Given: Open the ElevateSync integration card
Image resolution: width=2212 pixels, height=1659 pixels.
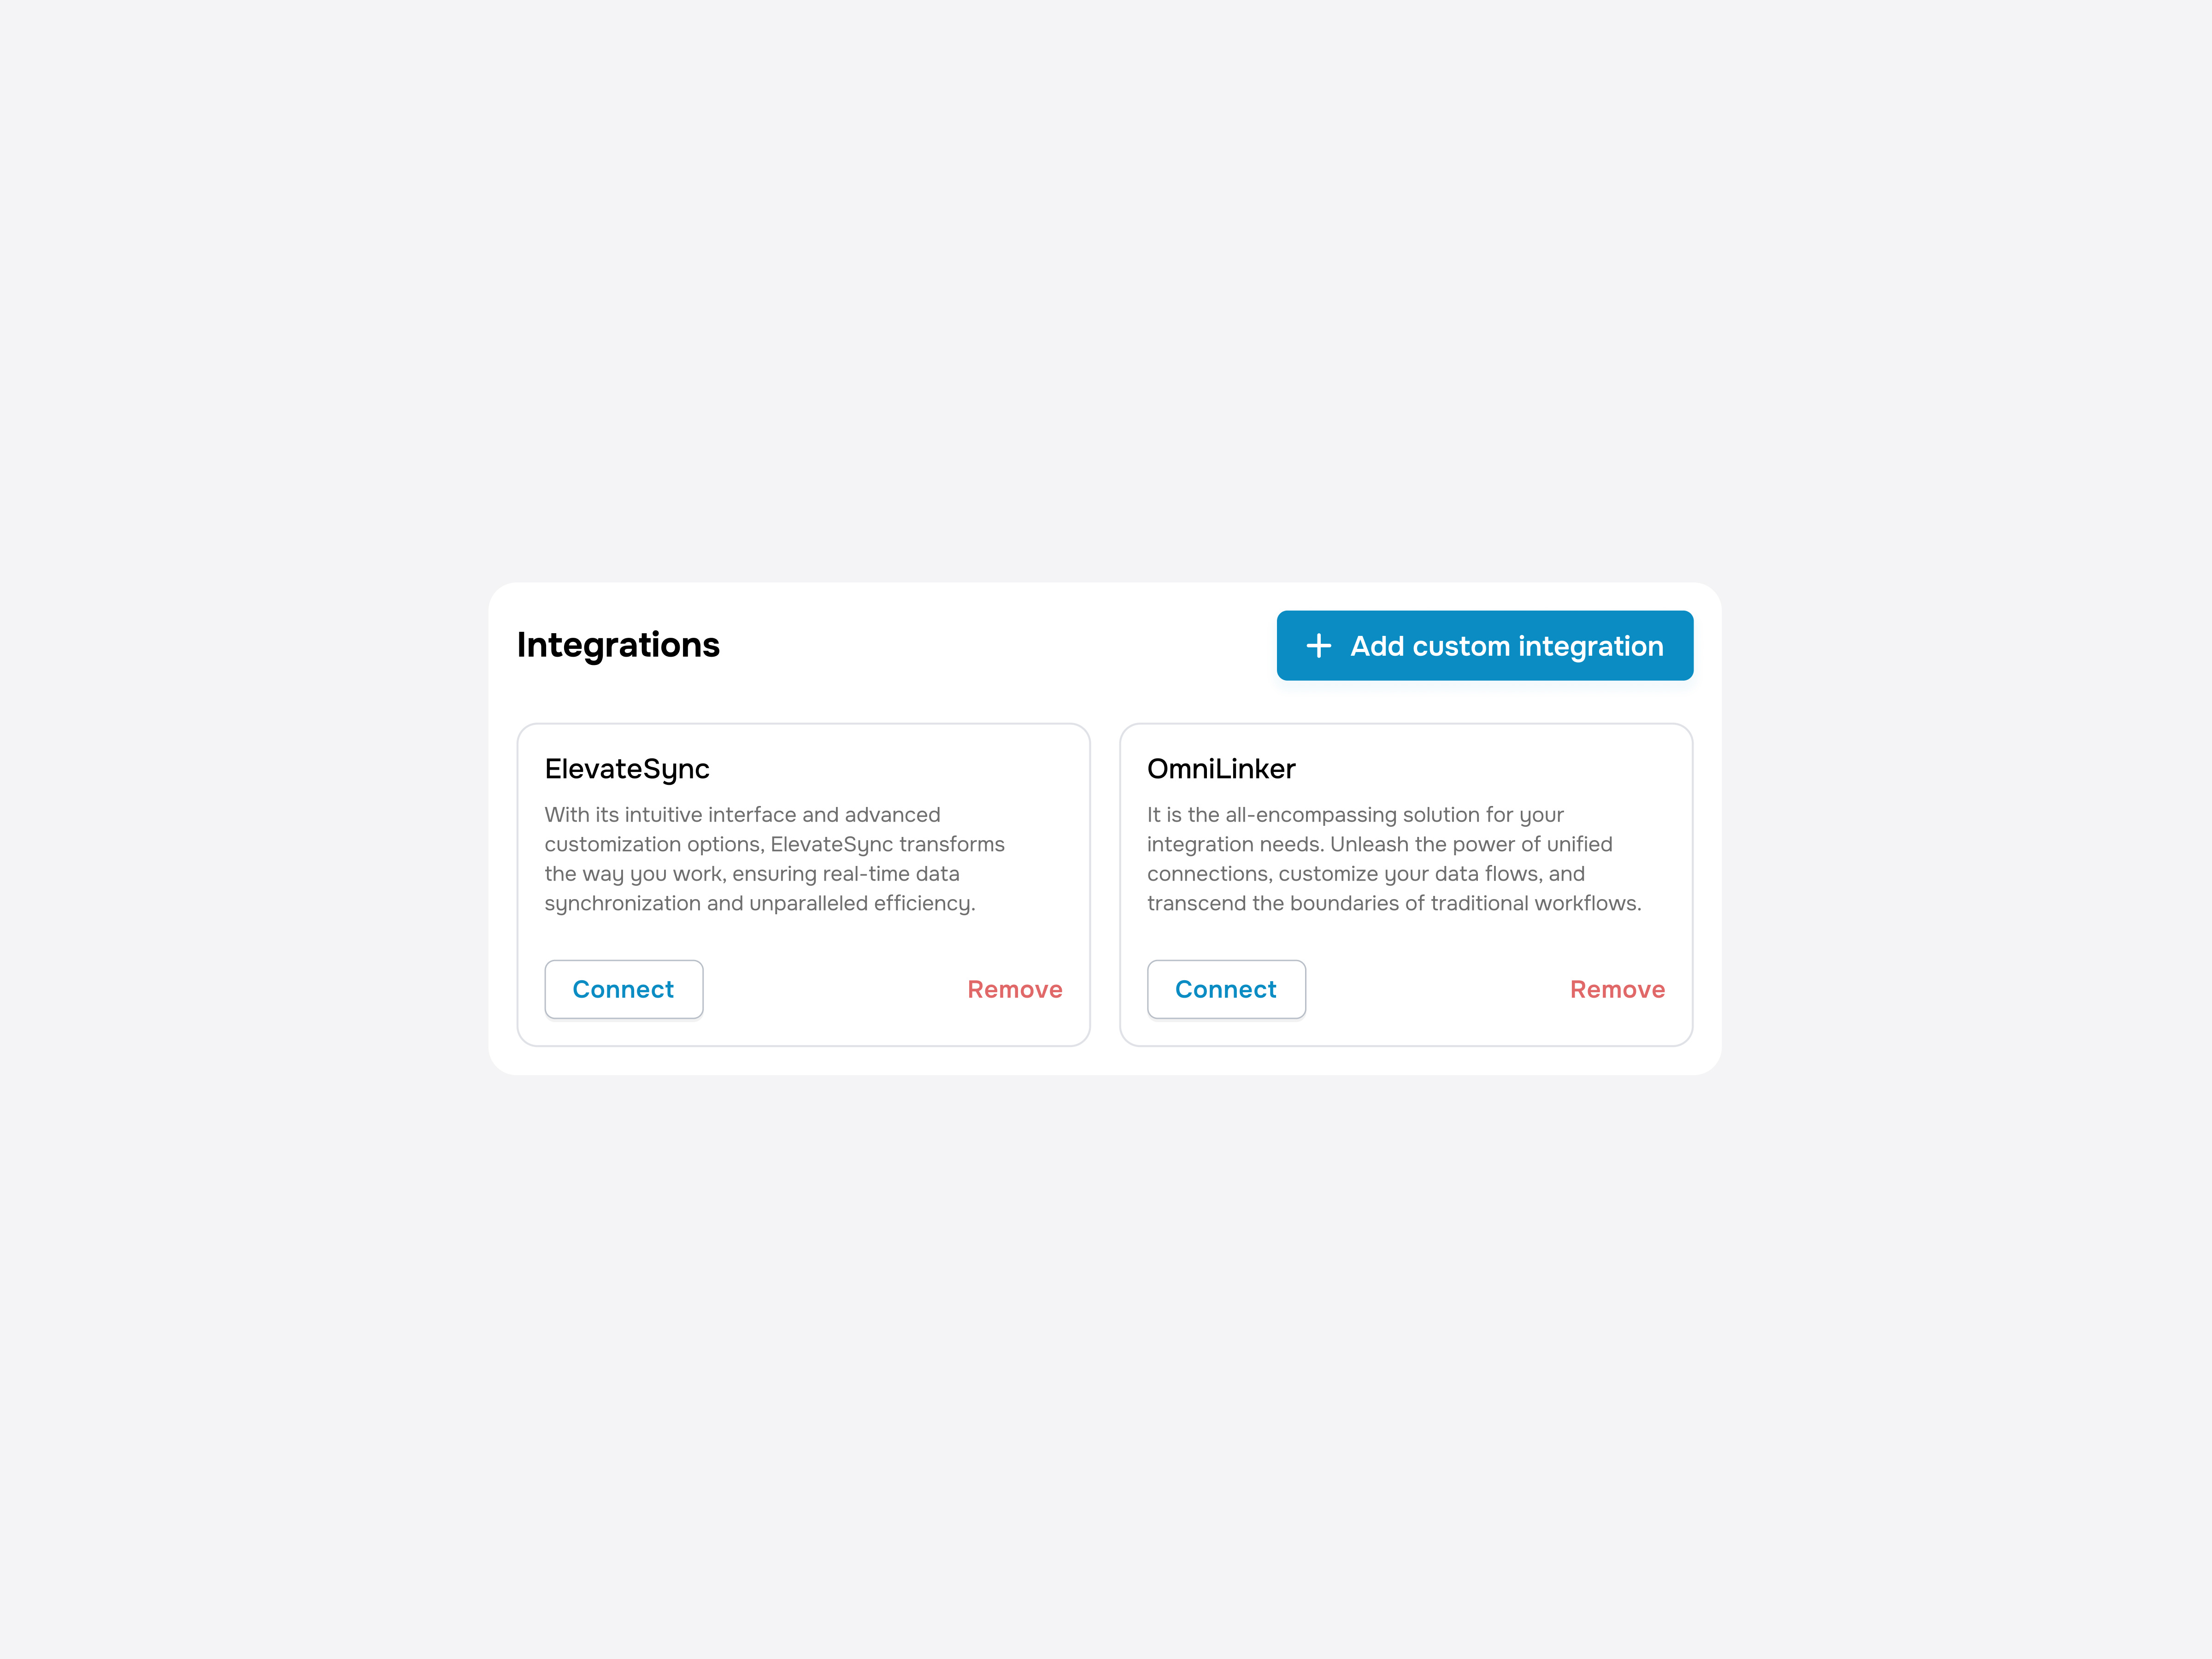Looking at the screenshot, I should [803, 885].
